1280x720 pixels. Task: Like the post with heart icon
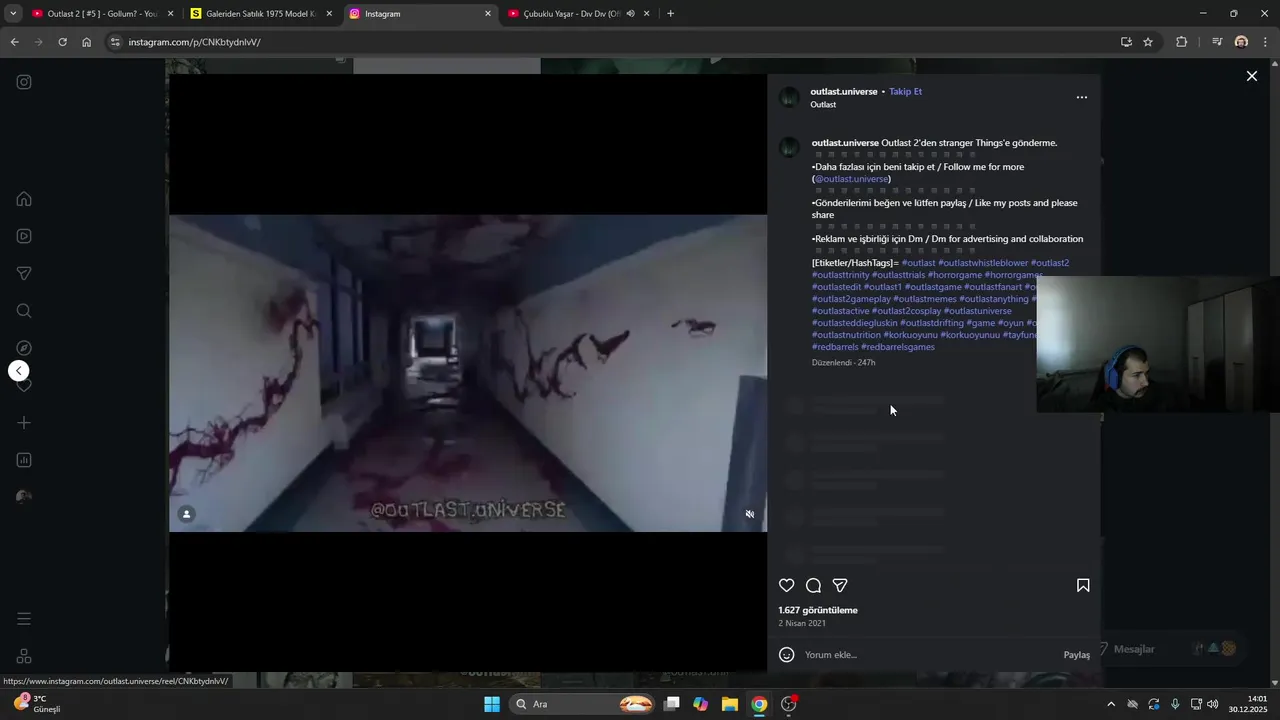point(787,586)
